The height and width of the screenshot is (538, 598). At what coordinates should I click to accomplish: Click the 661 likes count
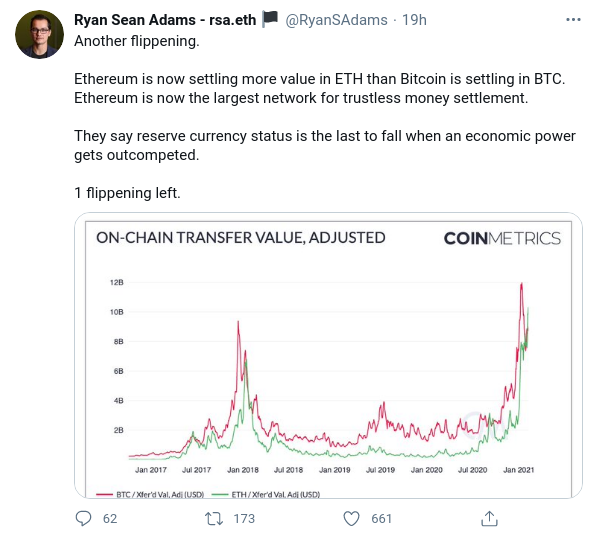pyautogui.click(x=381, y=519)
